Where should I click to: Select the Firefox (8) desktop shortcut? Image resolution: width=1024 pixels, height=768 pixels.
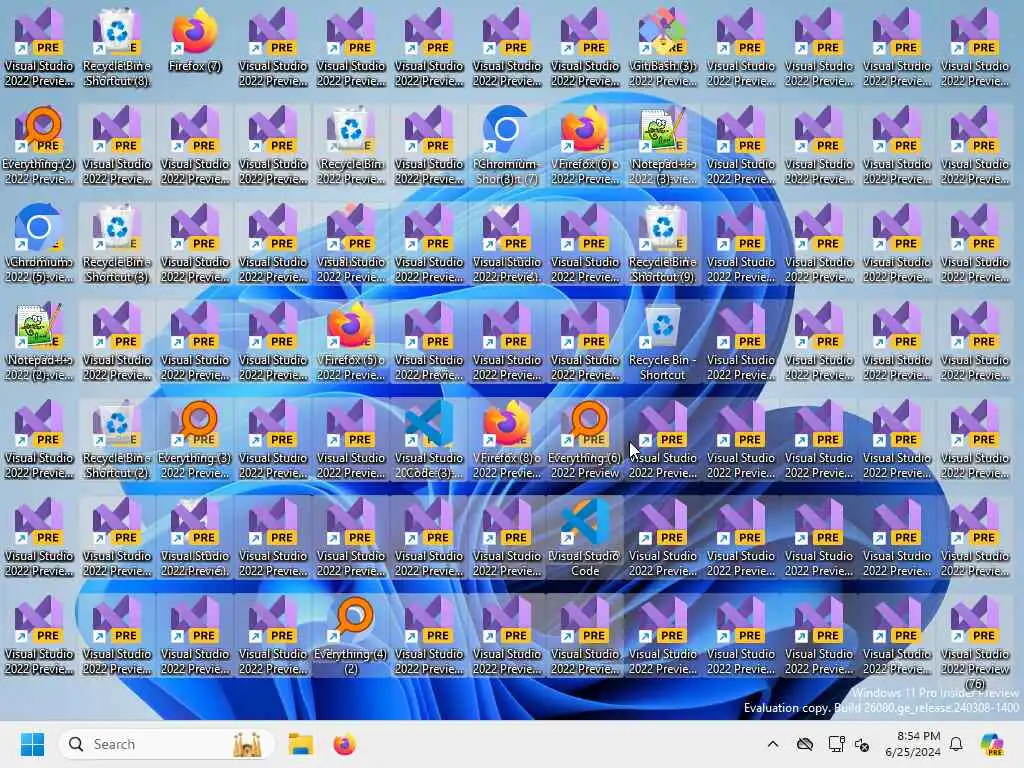[x=507, y=439]
